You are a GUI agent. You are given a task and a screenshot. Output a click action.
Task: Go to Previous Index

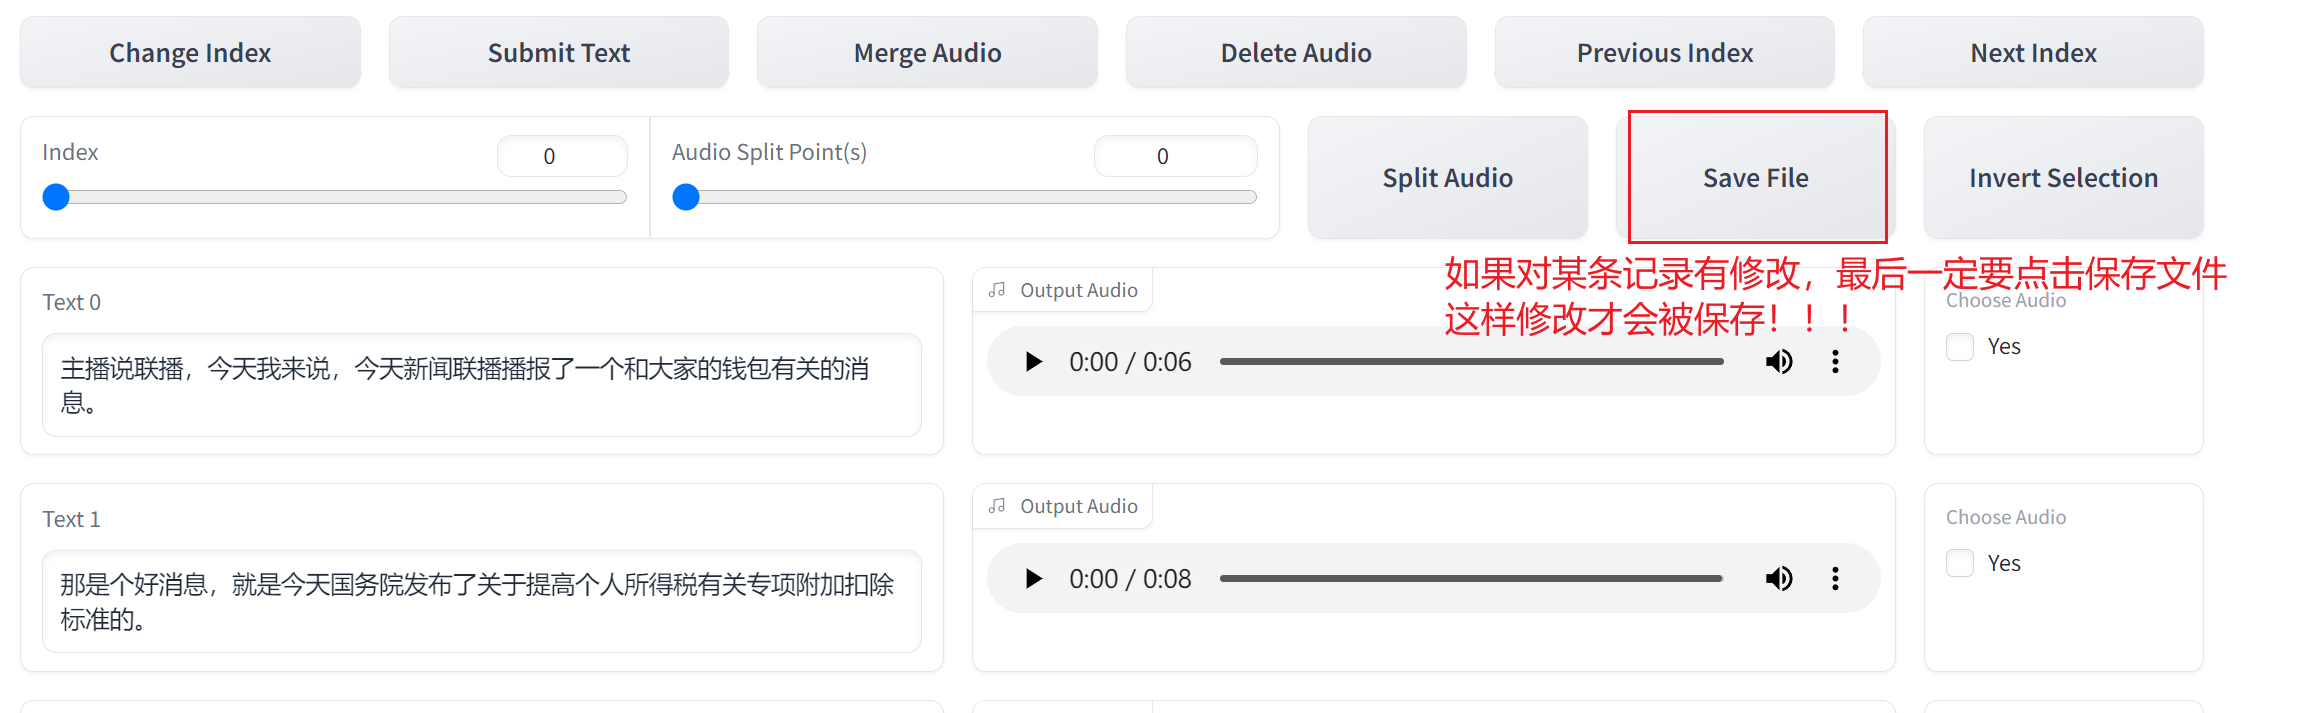1664,53
